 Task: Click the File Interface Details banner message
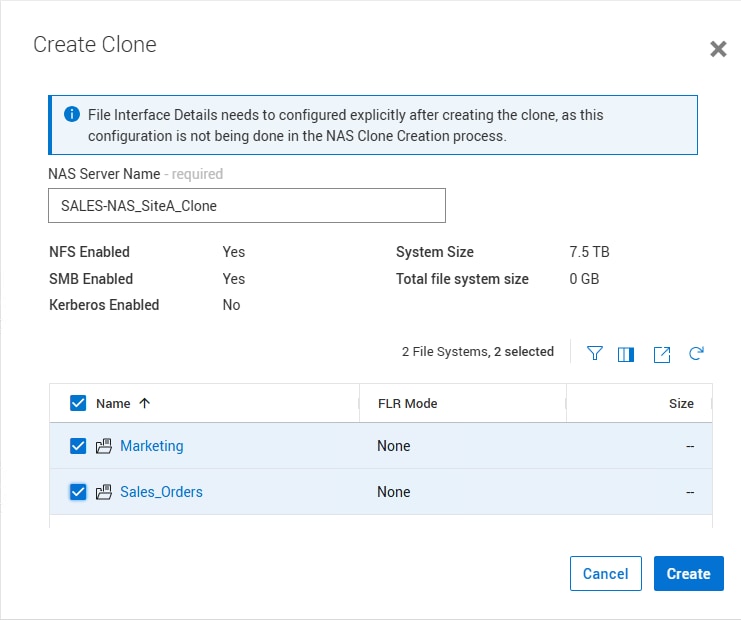(x=345, y=125)
